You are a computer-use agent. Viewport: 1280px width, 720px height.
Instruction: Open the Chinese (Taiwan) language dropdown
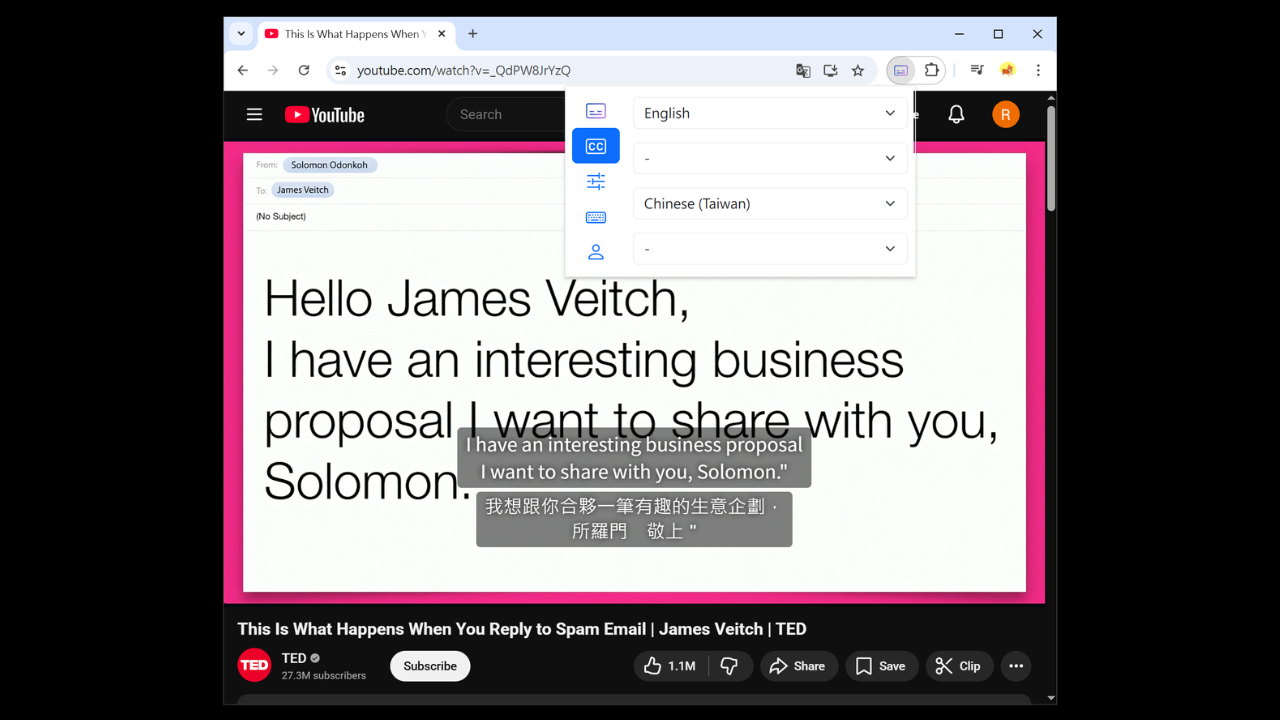click(x=770, y=203)
